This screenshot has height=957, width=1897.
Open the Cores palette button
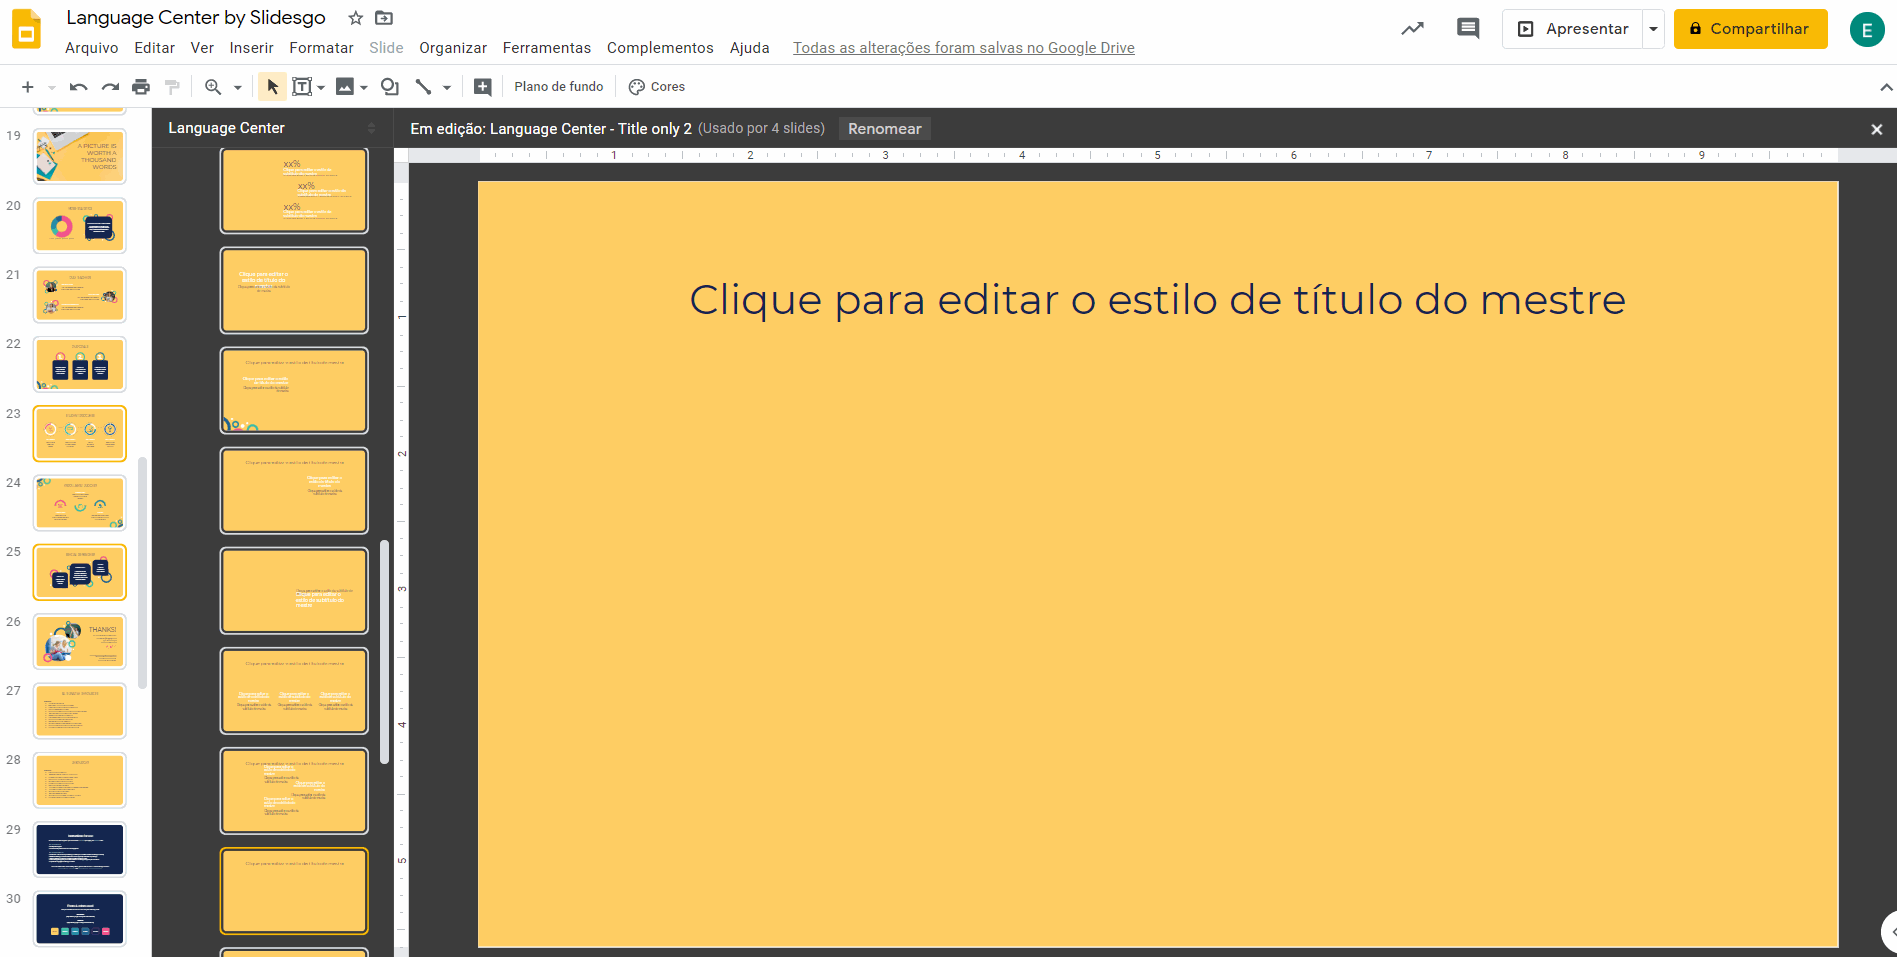[657, 87]
